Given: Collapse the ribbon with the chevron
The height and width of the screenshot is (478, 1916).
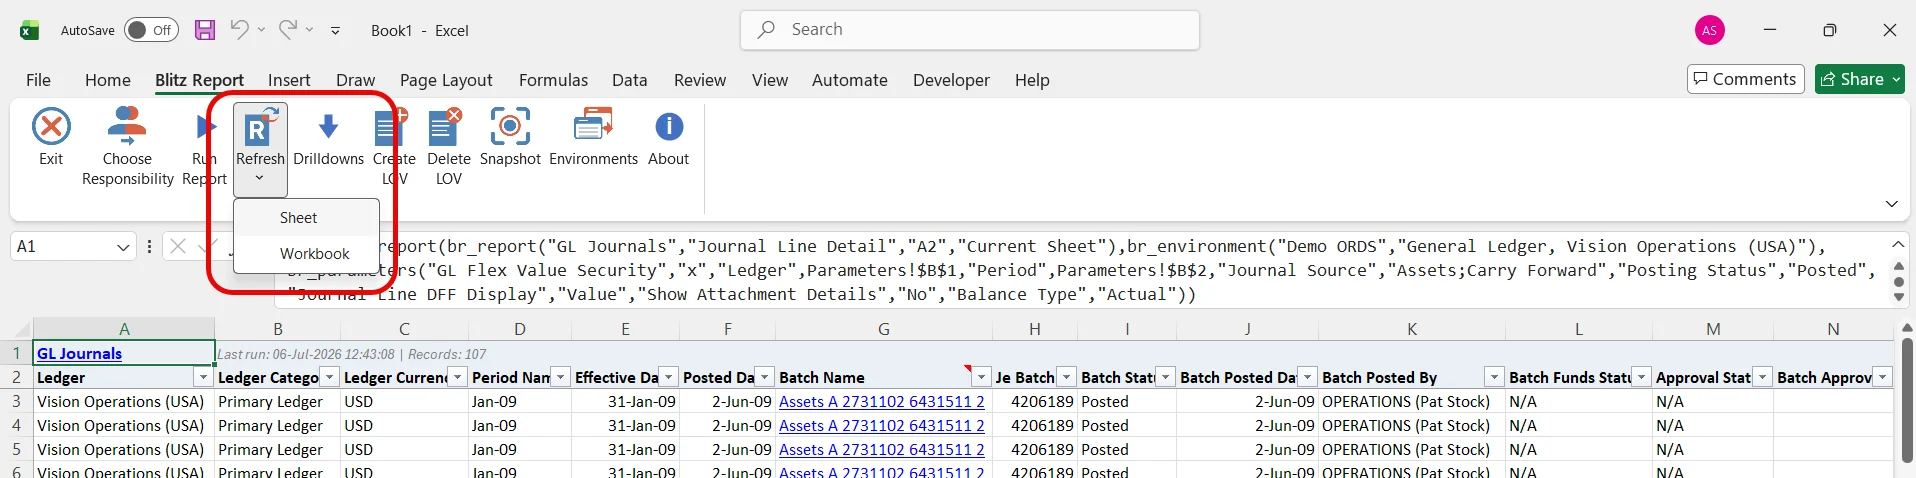Looking at the screenshot, I should [x=1891, y=204].
